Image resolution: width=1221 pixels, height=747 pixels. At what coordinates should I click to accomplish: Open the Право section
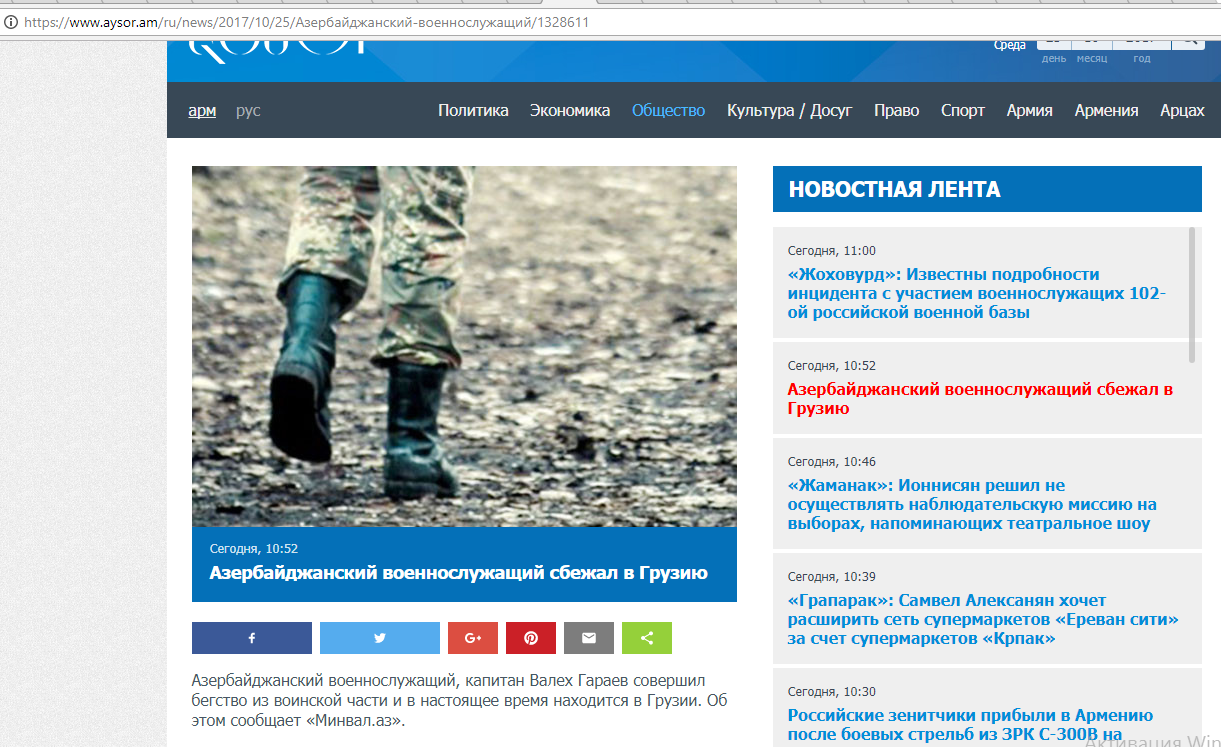[897, 111]
